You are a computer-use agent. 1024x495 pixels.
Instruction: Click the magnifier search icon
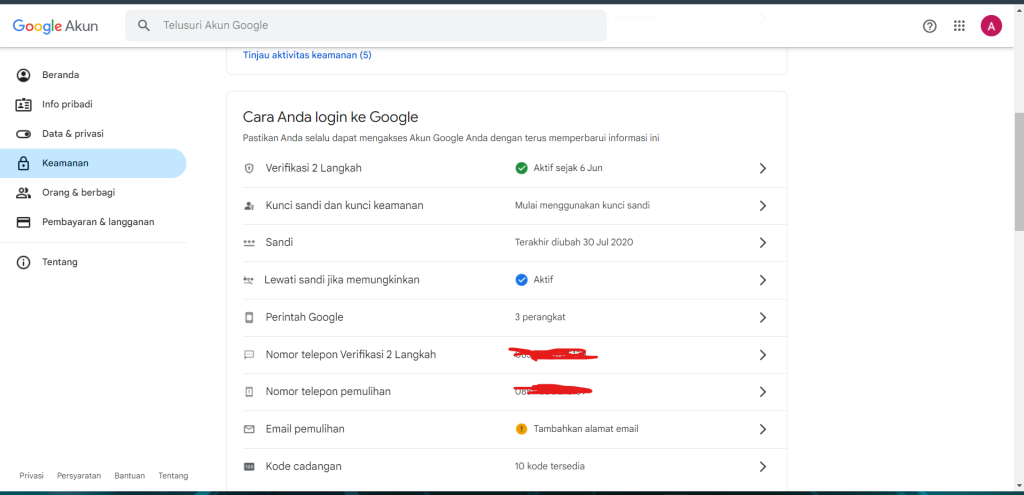coord(145,25)
